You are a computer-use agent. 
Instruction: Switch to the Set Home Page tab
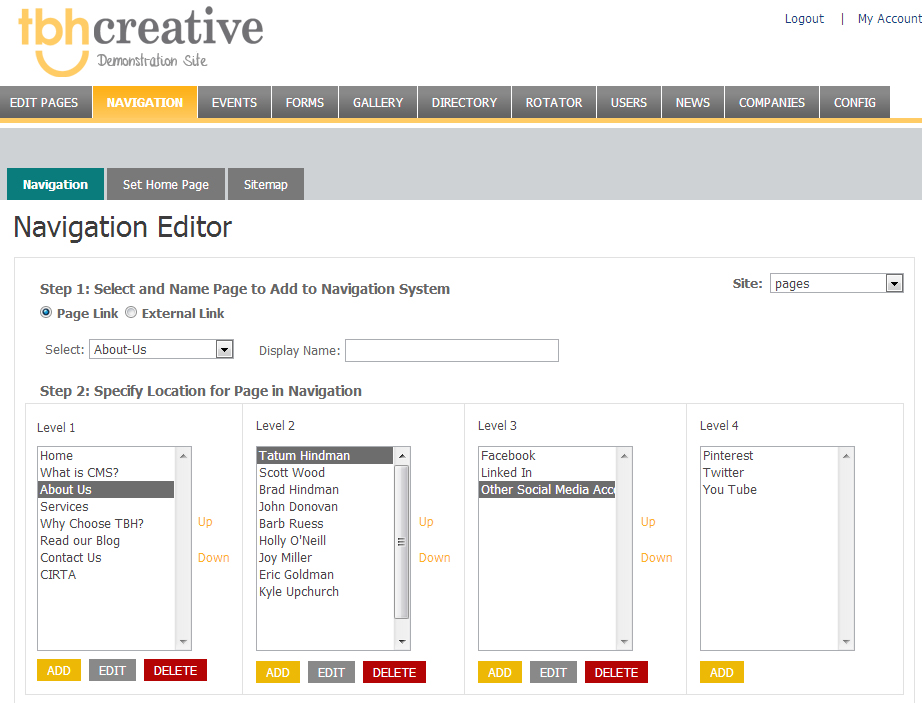click(166, 185)
